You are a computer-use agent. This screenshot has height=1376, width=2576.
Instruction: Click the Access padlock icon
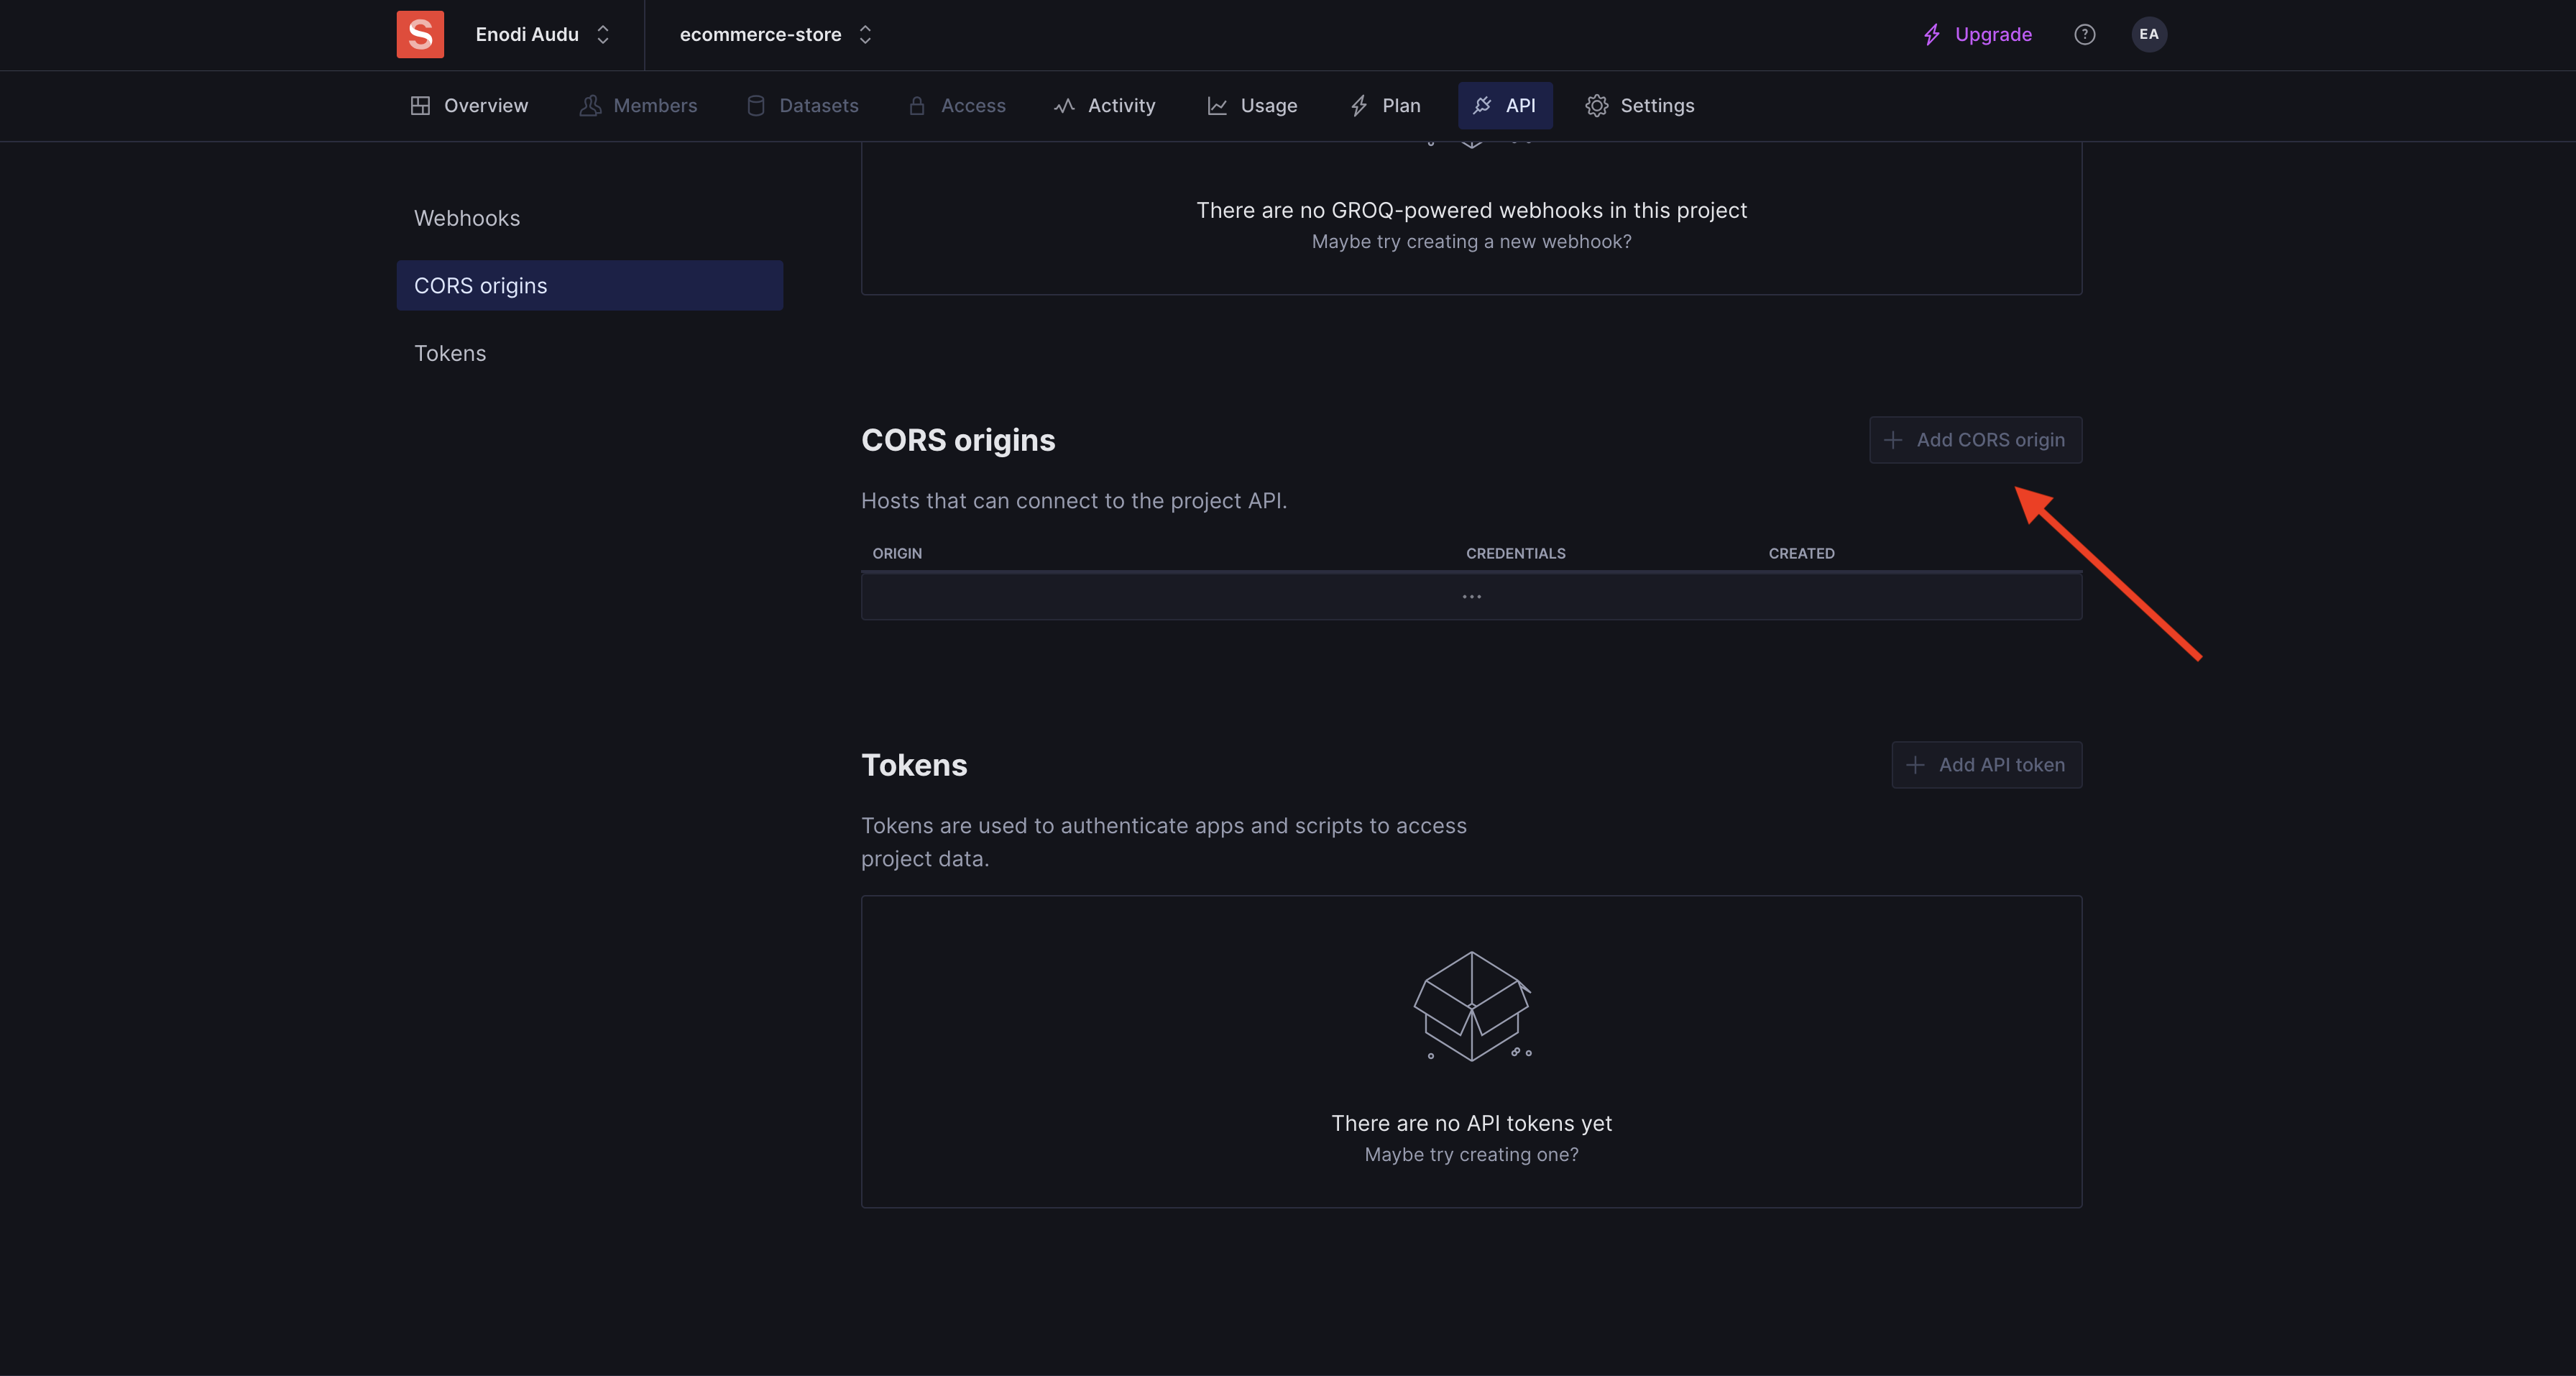(x=917, y=105)
